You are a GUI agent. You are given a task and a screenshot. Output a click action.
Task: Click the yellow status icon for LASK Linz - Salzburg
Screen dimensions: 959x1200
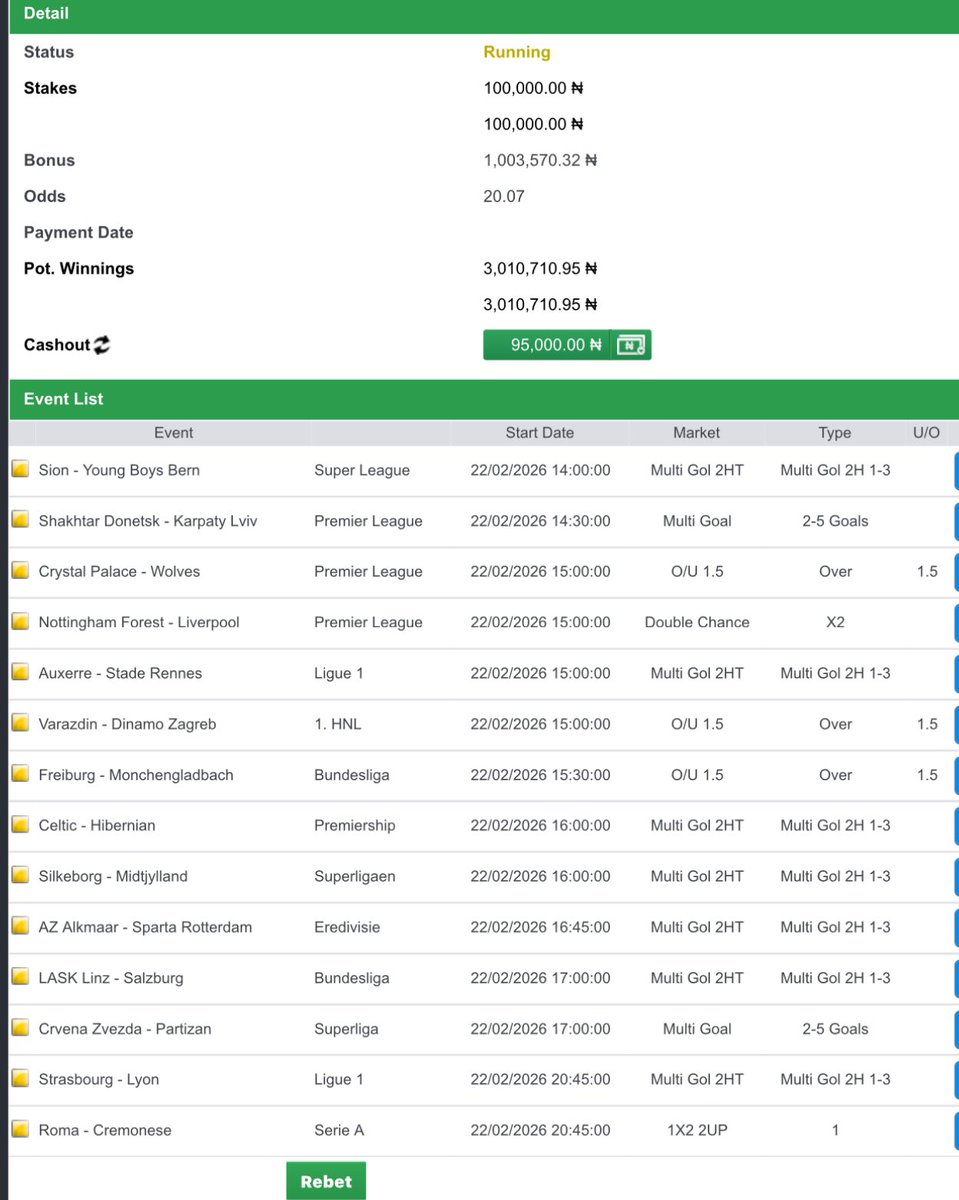pos(20,977)
